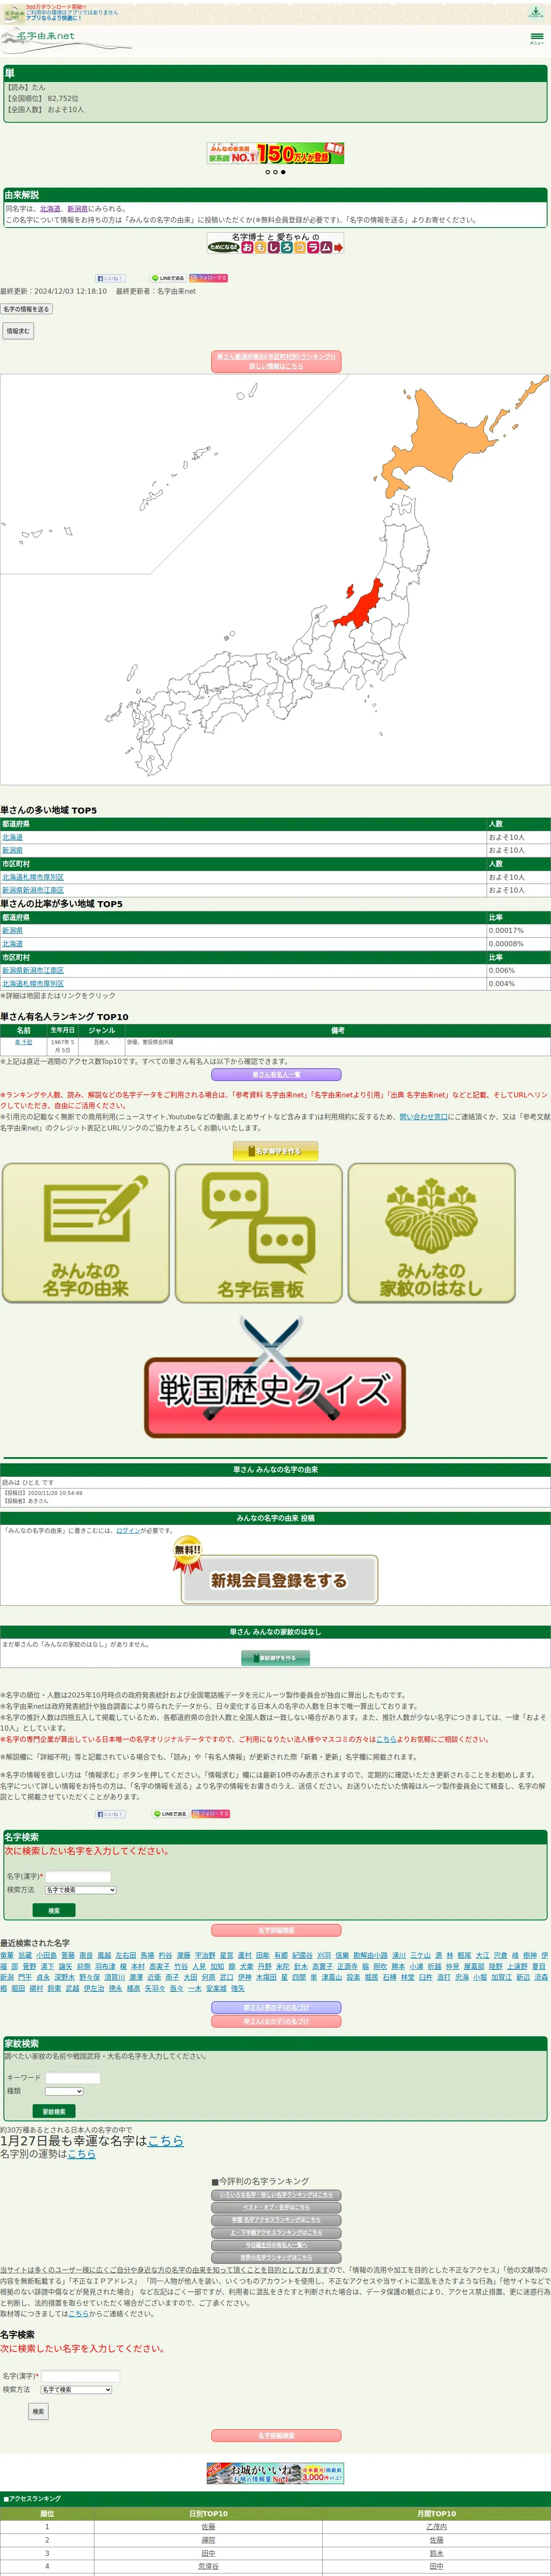This screenshot has height=2576, width=551.
Task: Open the 北海道 link in the 多い地域 table
Action: (x=12, y=837)
